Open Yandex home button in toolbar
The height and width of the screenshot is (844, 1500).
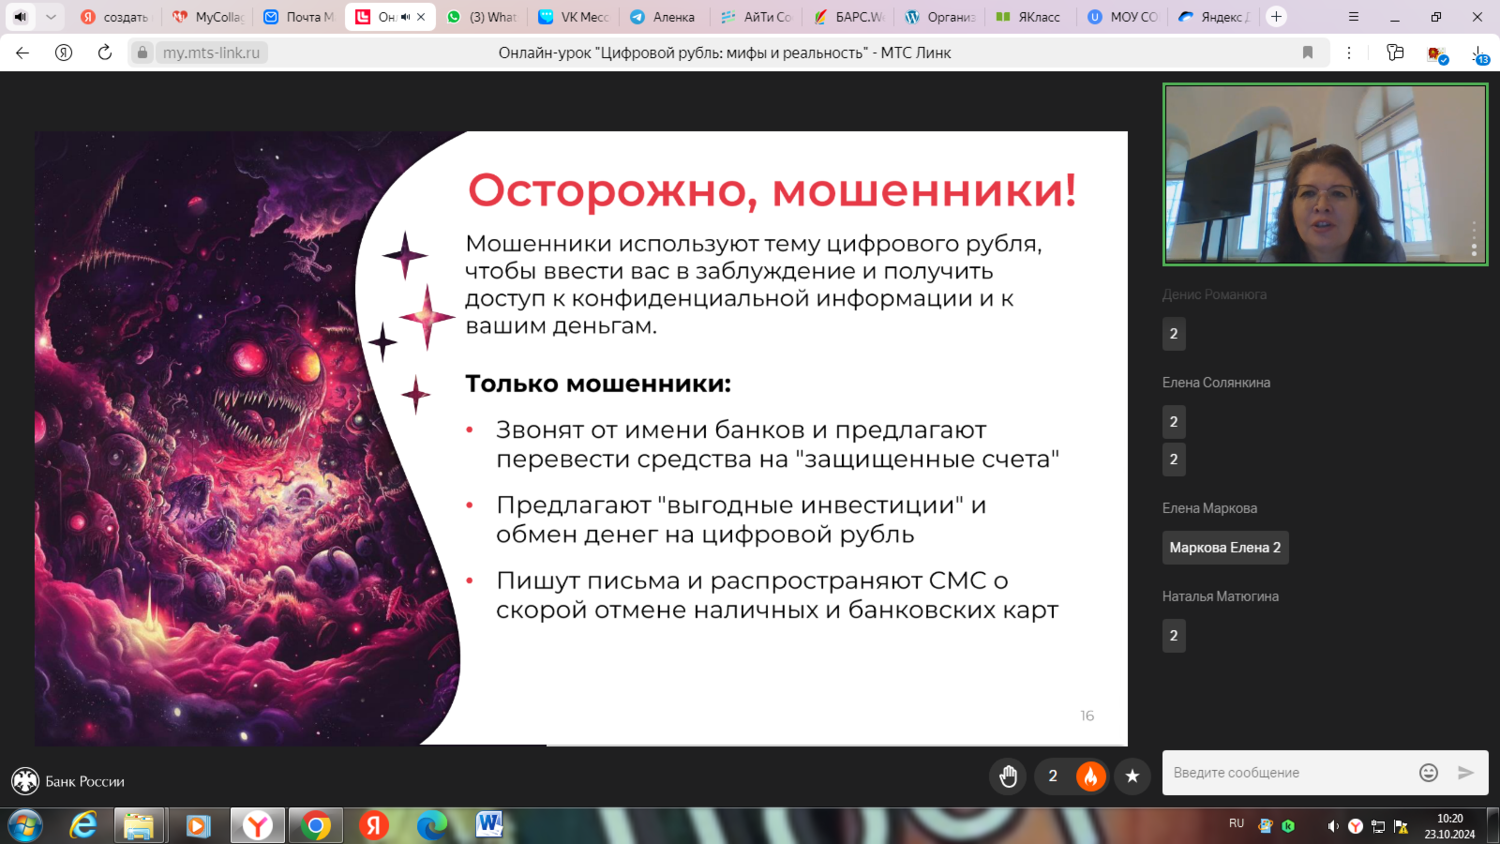pyautogui.click(x=63, y=52)
